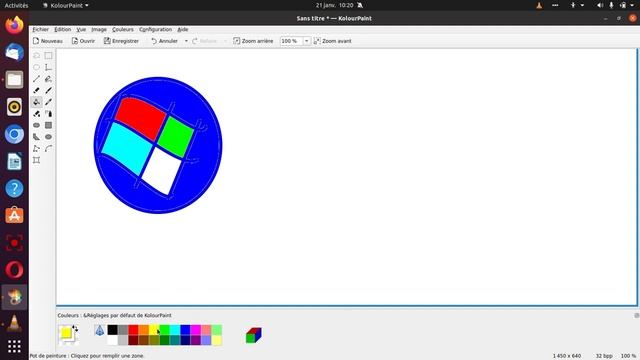Pick the transparent color diamond icon

pyautogui.click(x=100, y=330)
